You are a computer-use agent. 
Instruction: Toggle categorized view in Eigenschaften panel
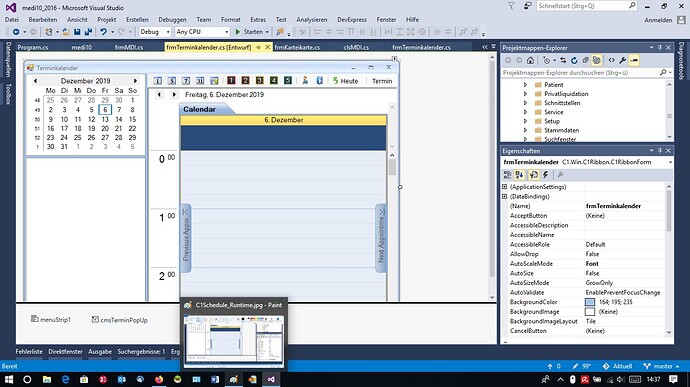point(507,175)
